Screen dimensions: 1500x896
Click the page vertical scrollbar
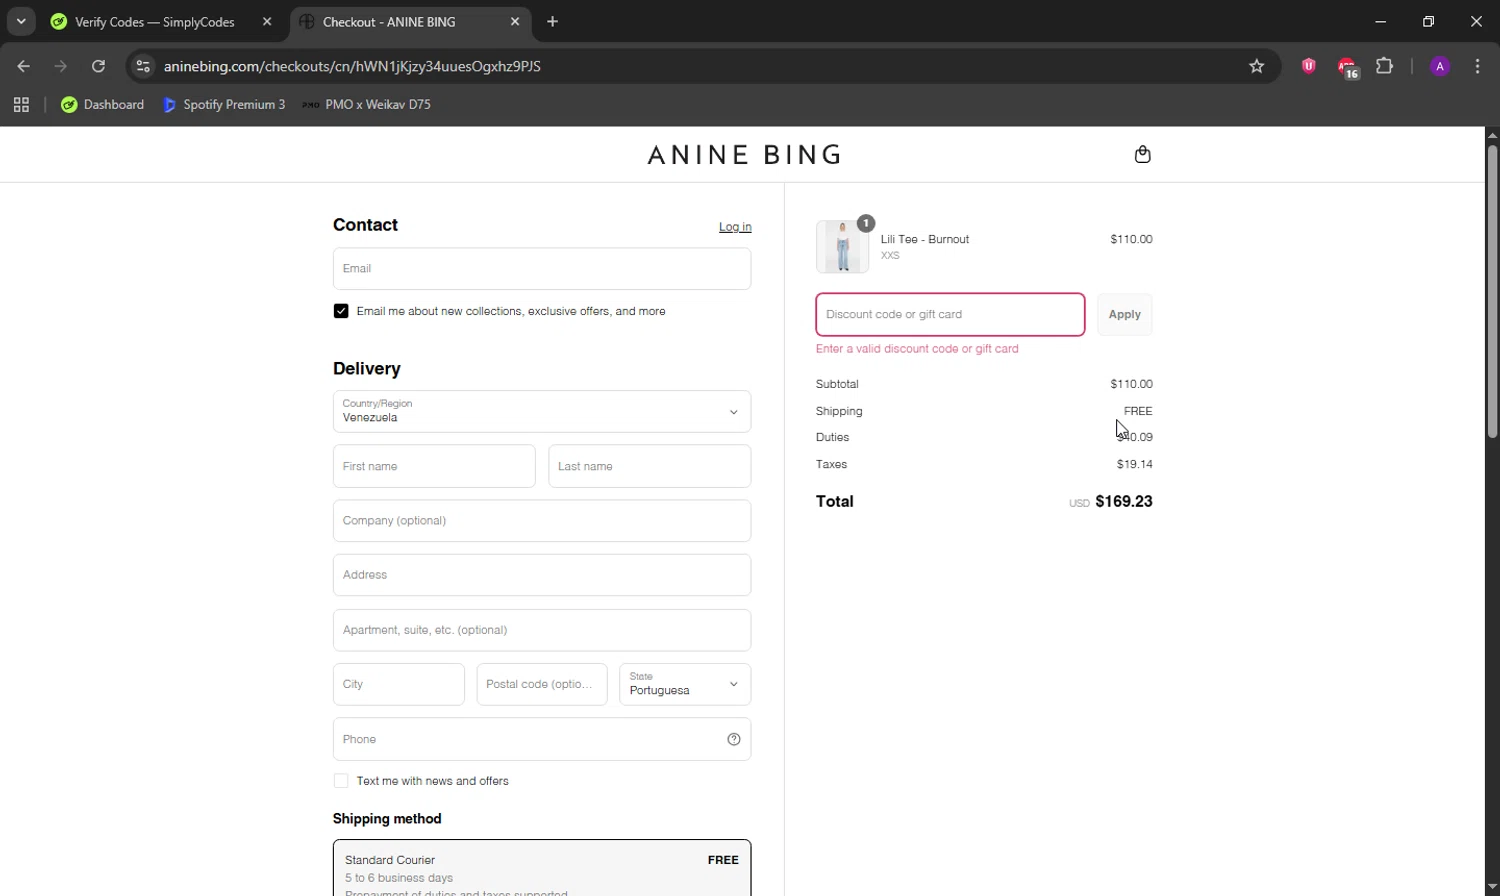click(1492, 292)
